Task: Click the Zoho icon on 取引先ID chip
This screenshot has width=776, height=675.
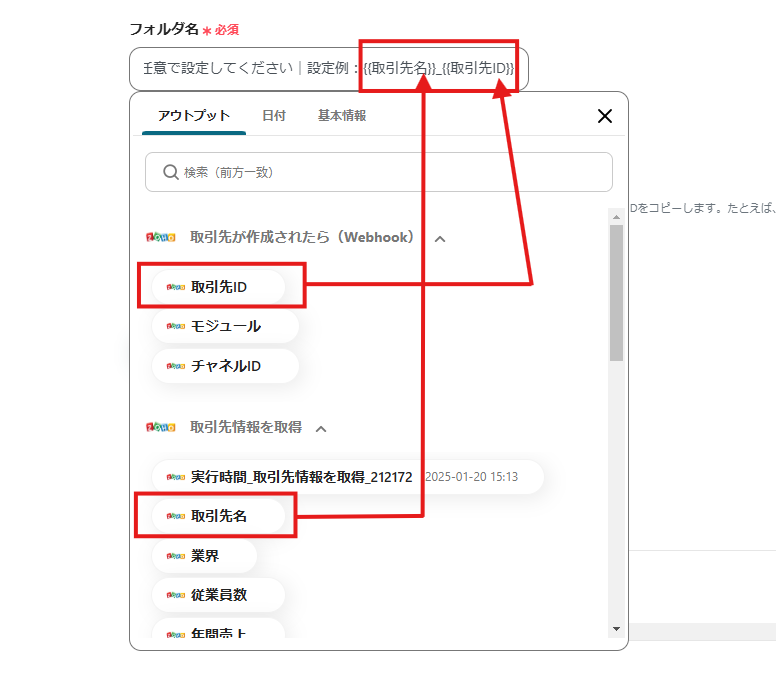Action: 176,287
